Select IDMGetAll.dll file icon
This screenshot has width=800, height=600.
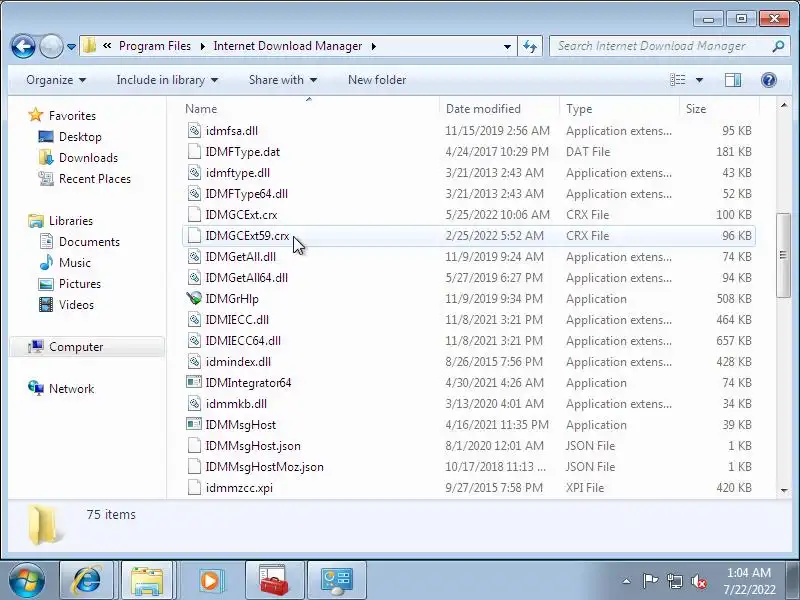[194, 257]
